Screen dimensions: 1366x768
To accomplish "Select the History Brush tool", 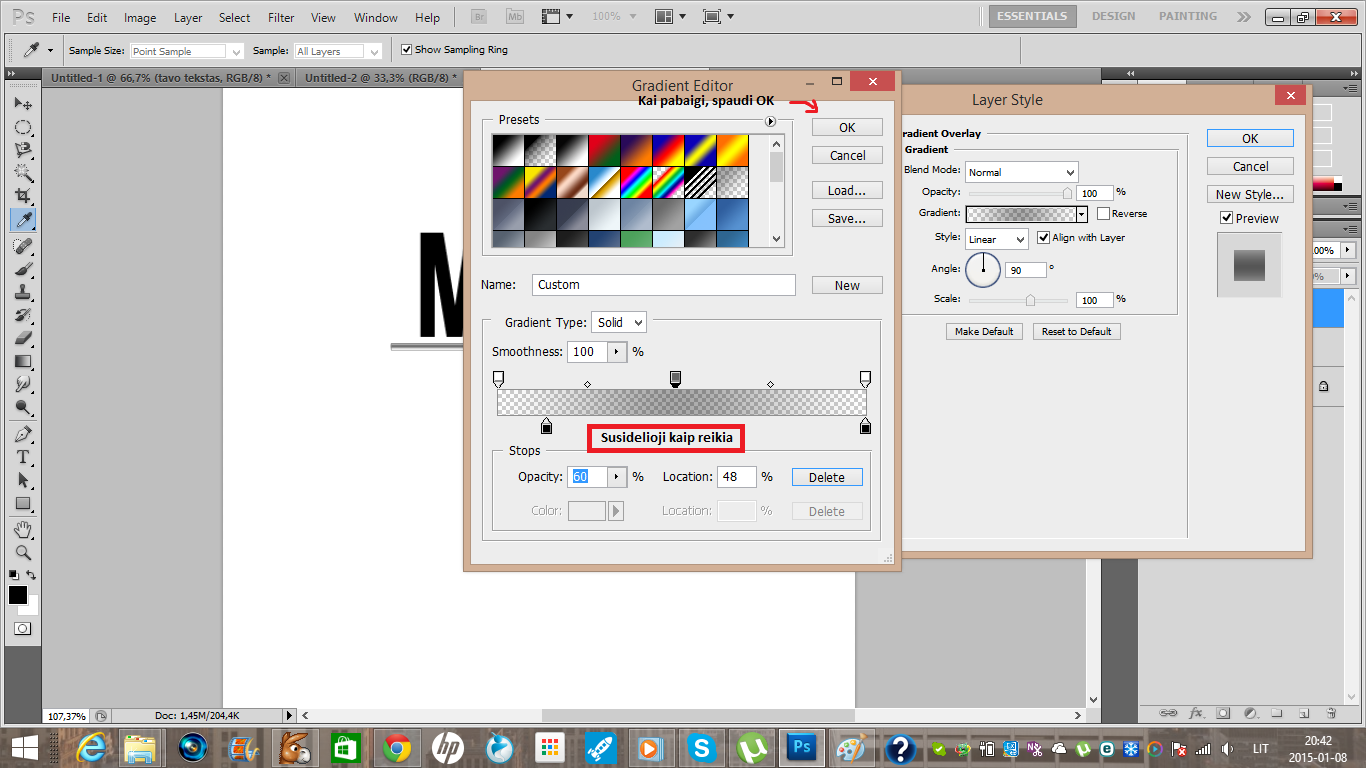I will coord(22,315).
